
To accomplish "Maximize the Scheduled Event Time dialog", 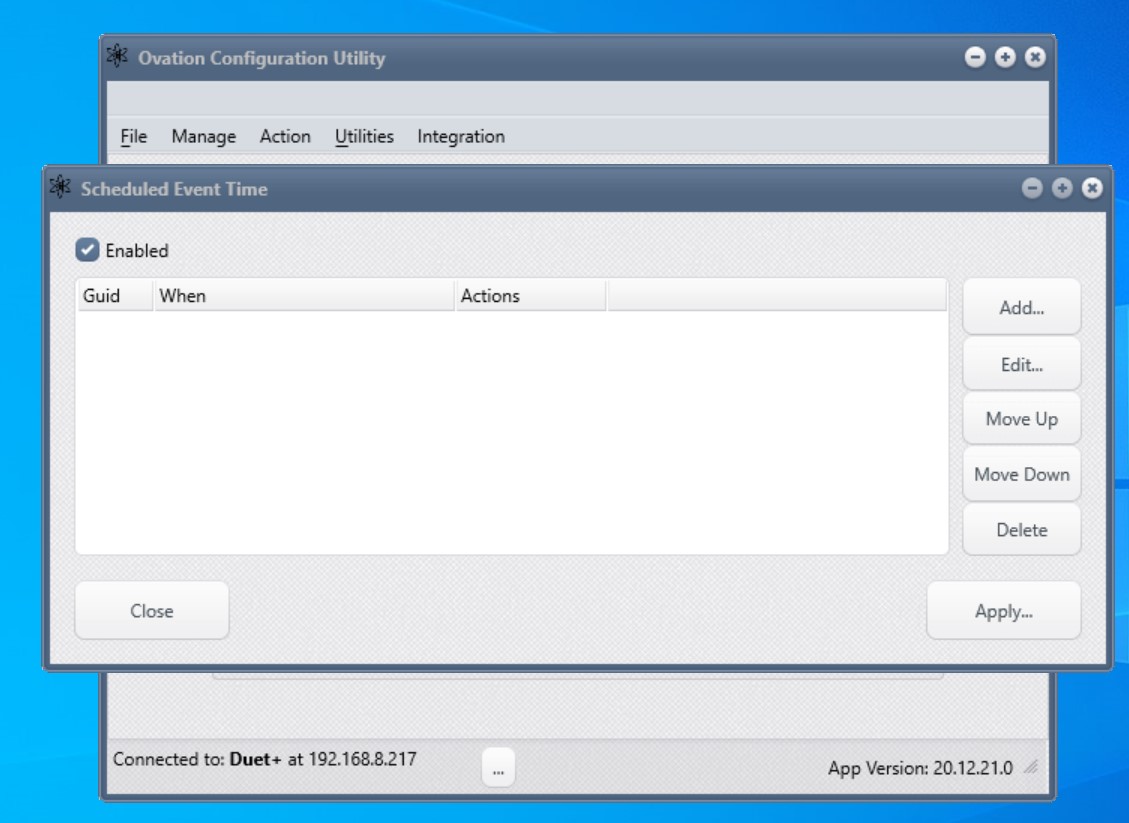I will 1062,188.
